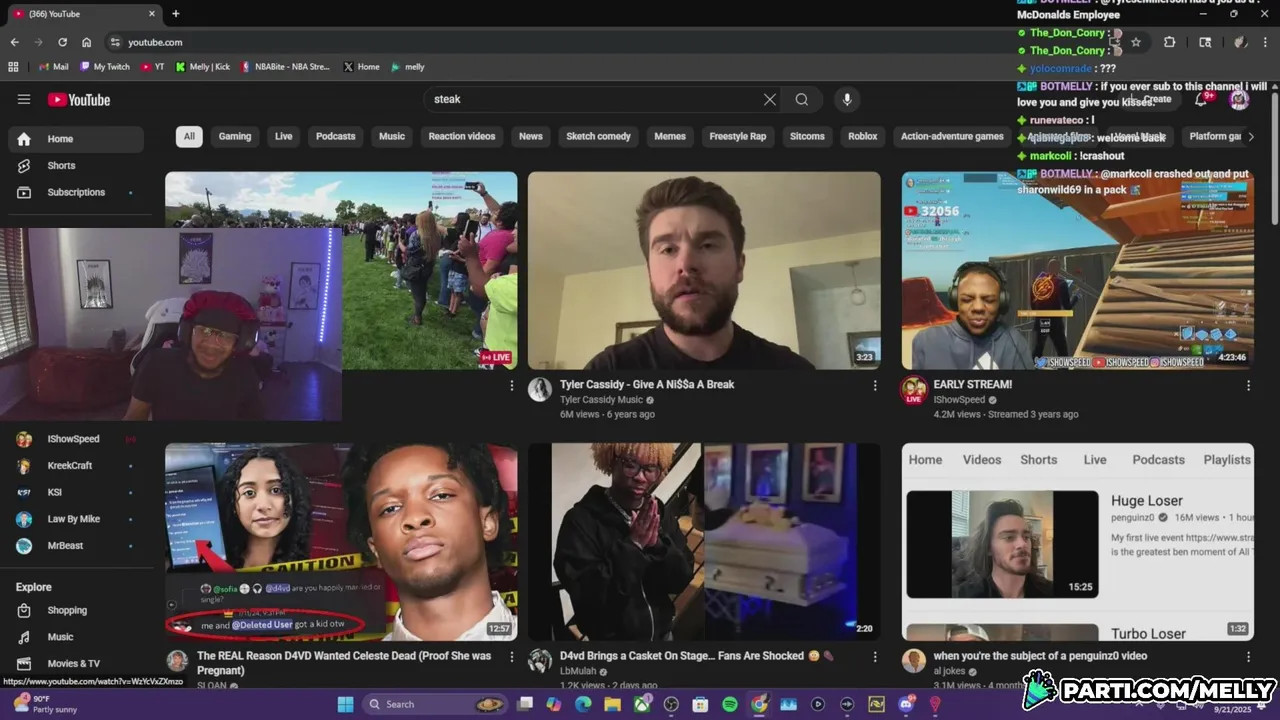Image resolution: width=1280 pixels, height=720 pixels.
Task: Open the browser extensions puzzle icon
Action: 1169,42
